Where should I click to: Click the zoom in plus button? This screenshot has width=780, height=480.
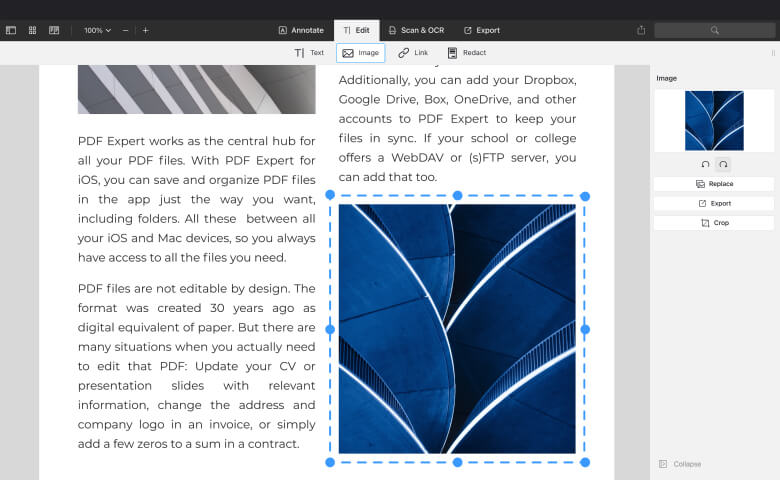click(145, 30)
